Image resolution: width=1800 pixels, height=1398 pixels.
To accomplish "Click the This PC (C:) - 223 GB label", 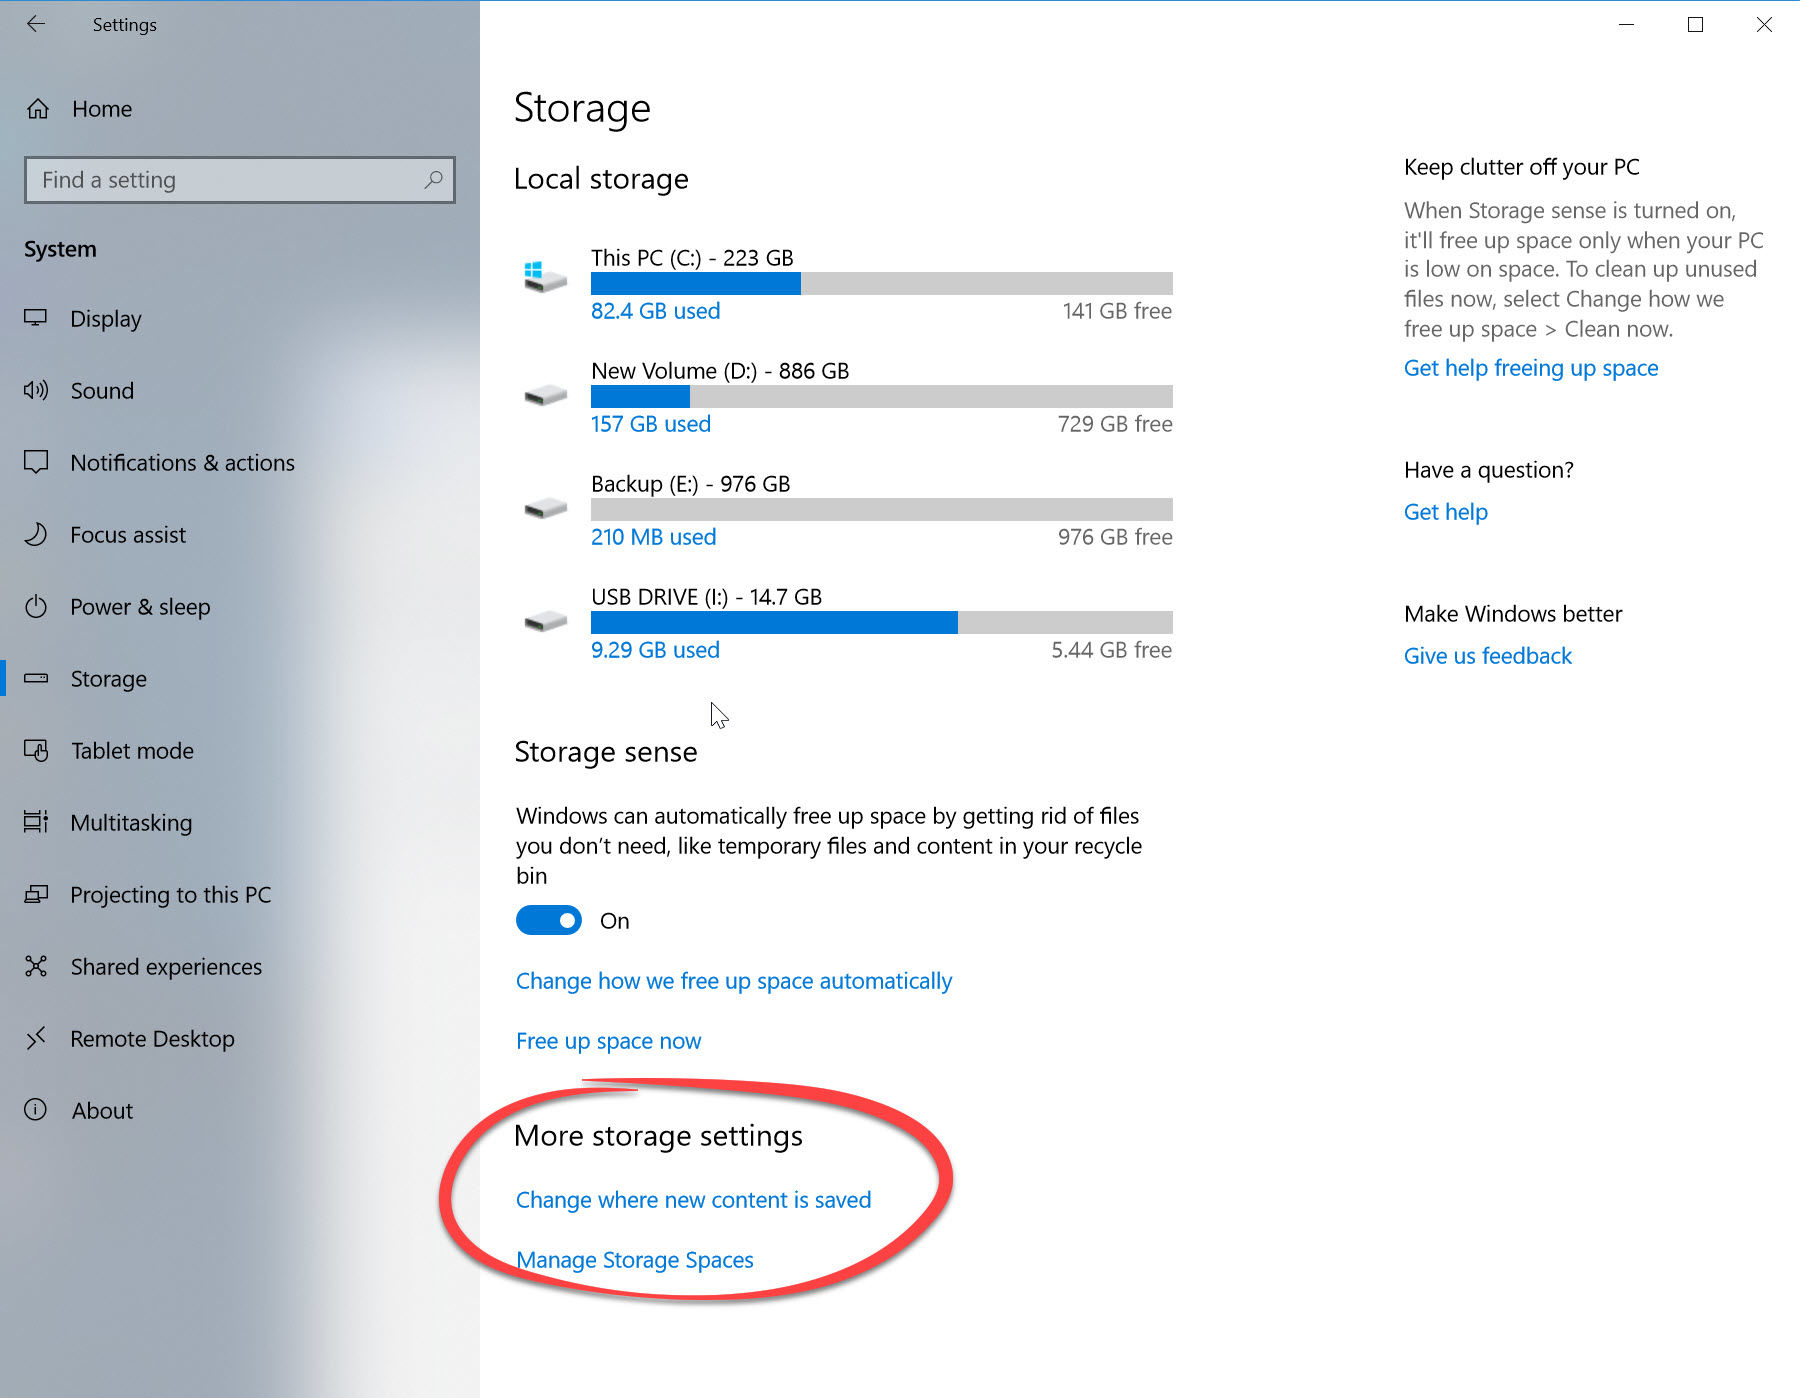I will pos(692,258).
